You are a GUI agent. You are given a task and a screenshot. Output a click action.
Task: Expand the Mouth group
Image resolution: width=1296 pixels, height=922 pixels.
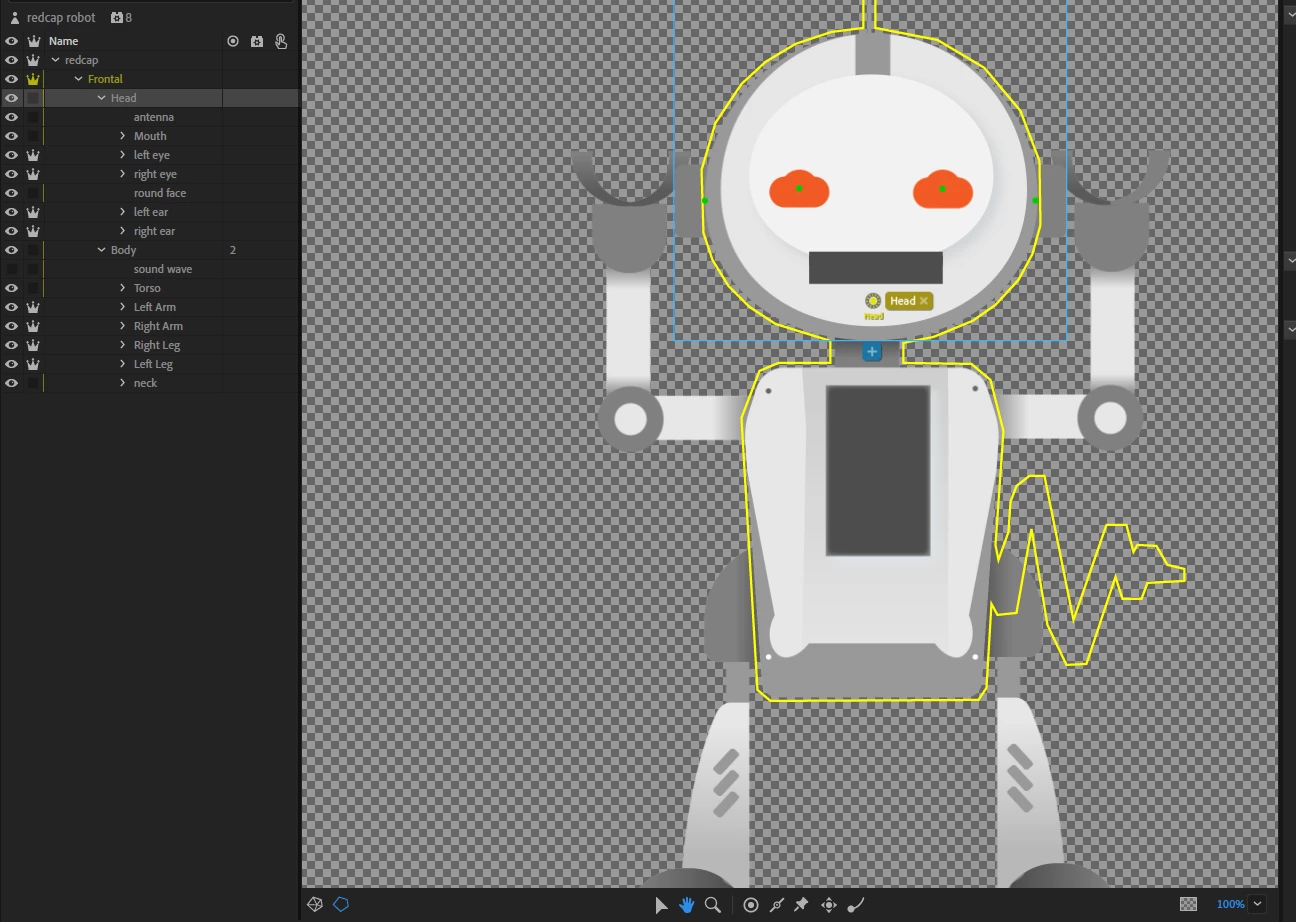coord(123,136)
